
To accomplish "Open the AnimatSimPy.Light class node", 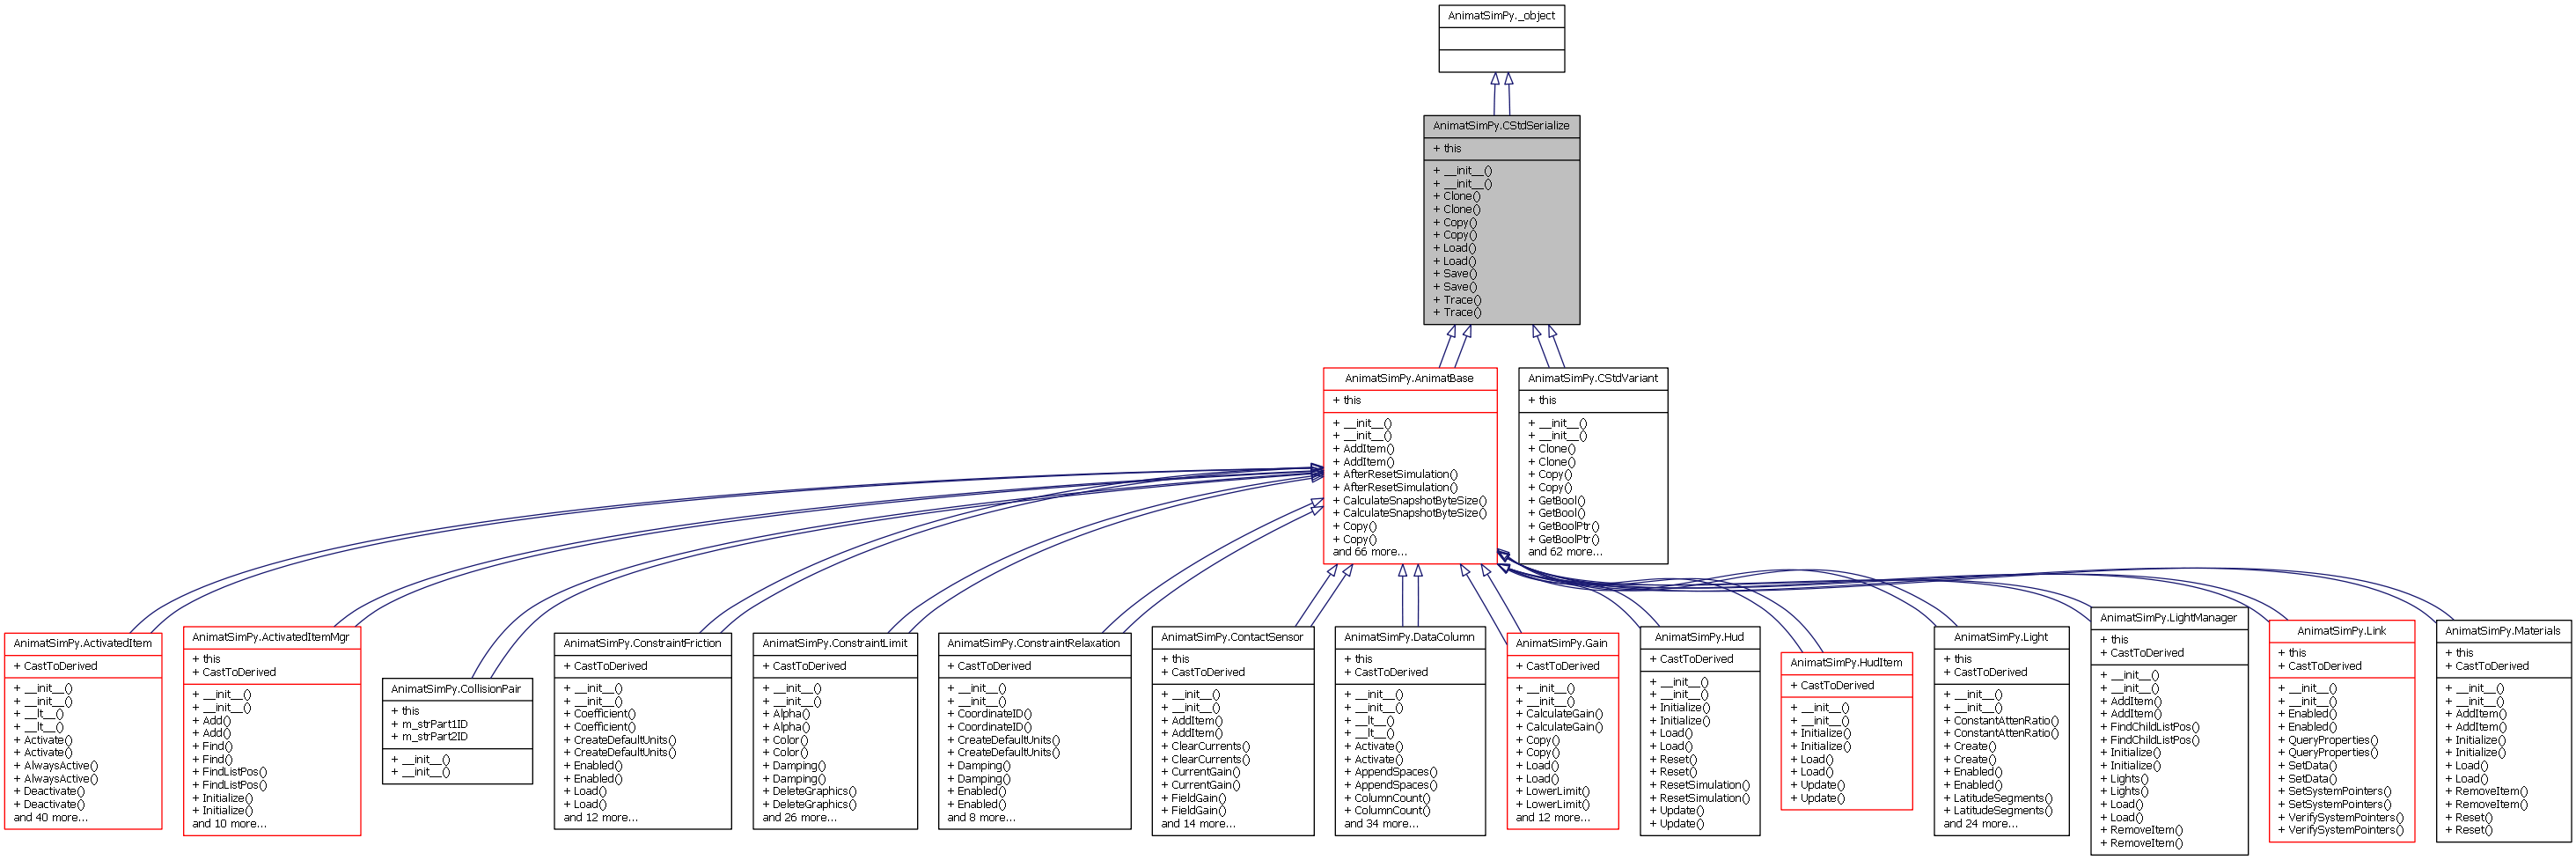I will tap(2001, 731).
